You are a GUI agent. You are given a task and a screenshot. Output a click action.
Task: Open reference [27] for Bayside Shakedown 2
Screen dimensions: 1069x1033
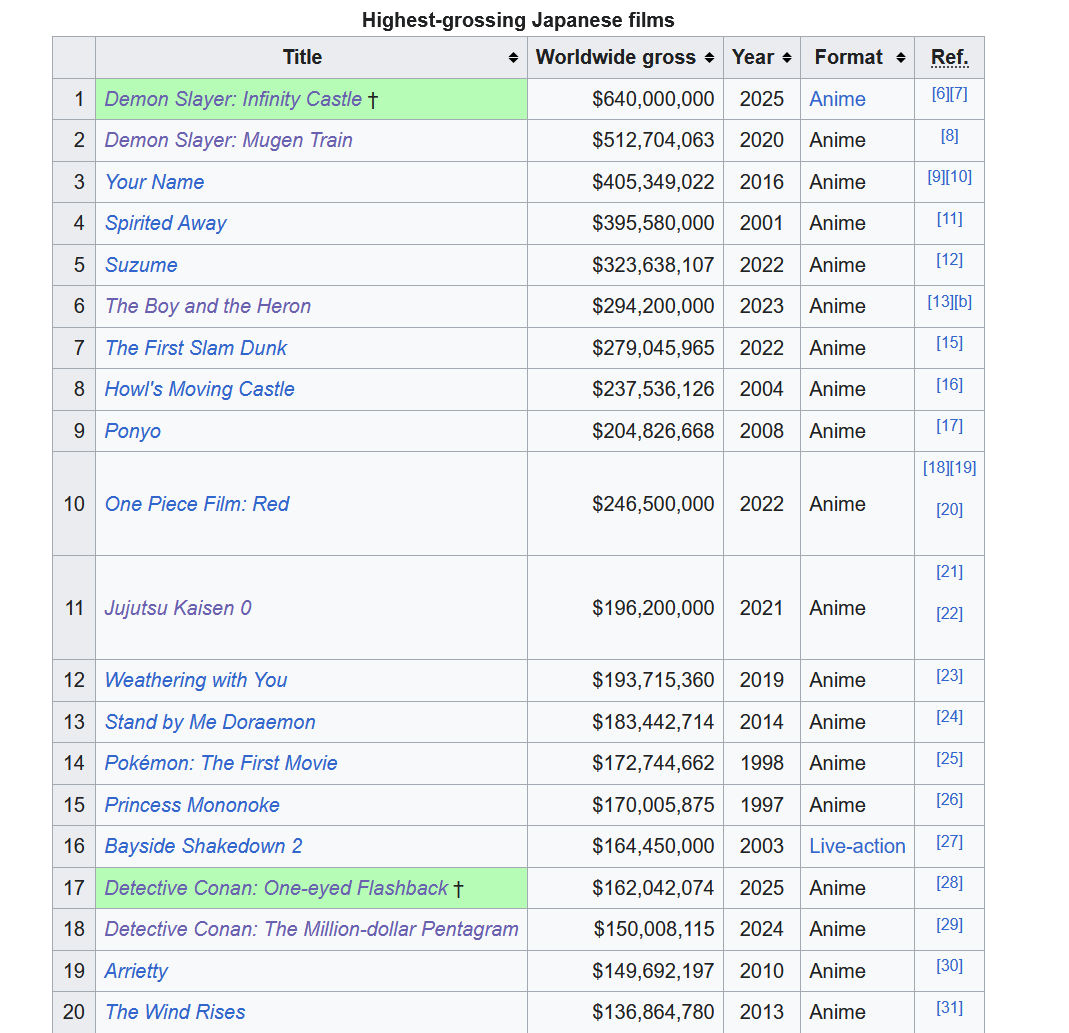pyautogui.click(x=950, y=841)
